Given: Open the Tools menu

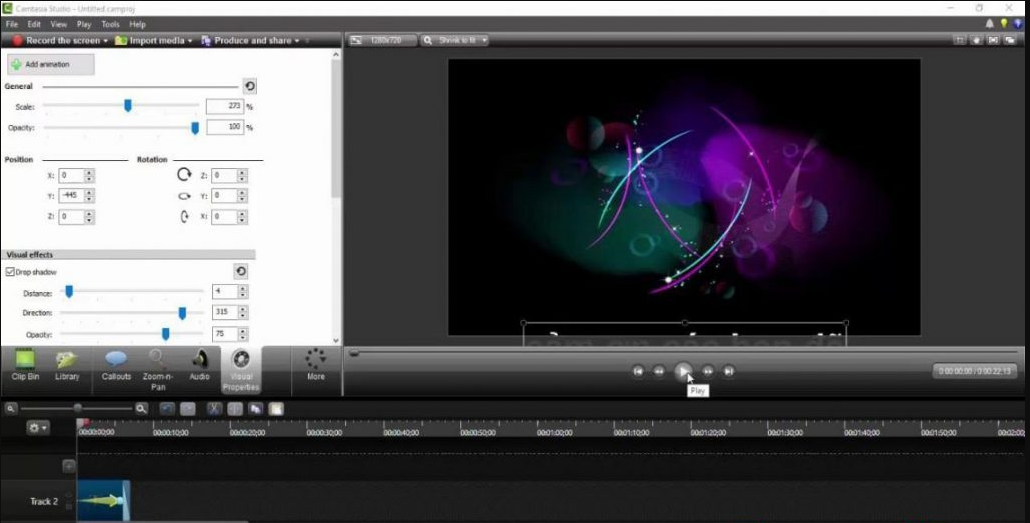Looking at the screenshot, I should pos(110,24).
